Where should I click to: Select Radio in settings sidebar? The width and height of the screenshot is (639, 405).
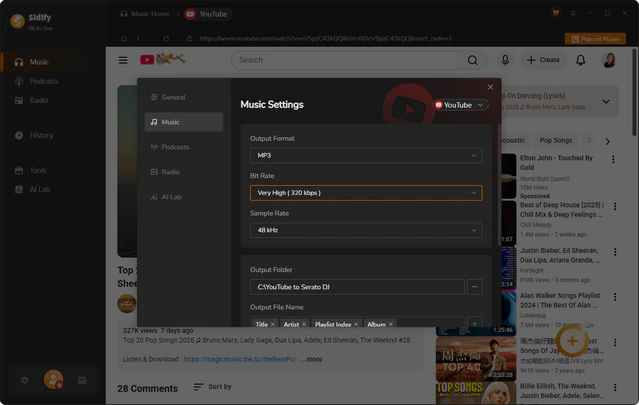pyautogui.click(x=184, y=172)
